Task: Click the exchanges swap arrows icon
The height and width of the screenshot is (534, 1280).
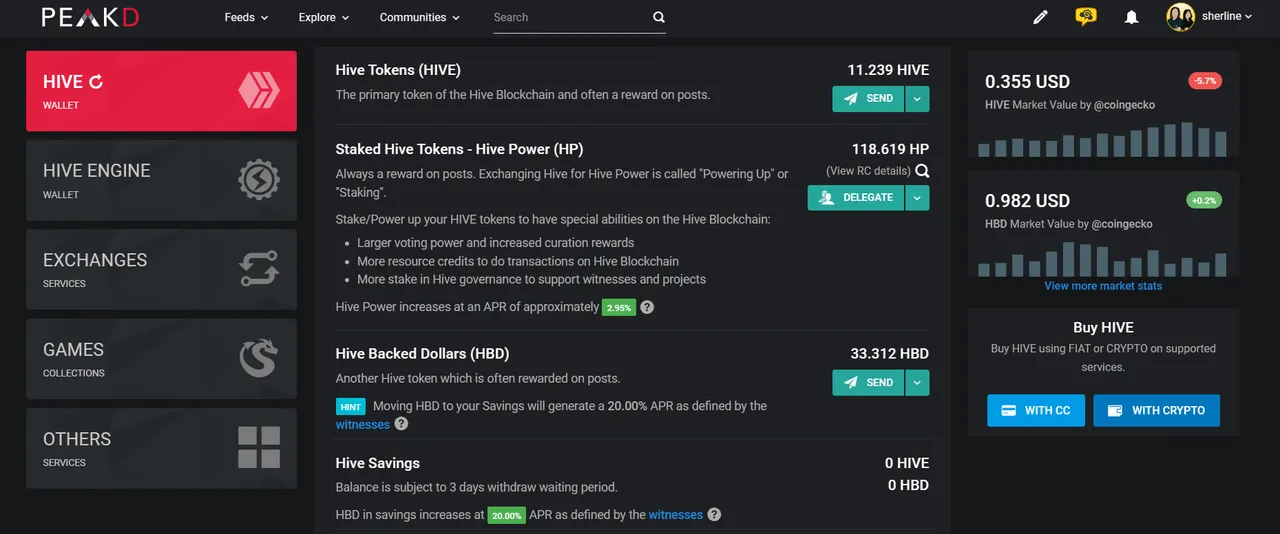Action: [x=259, y=269]
